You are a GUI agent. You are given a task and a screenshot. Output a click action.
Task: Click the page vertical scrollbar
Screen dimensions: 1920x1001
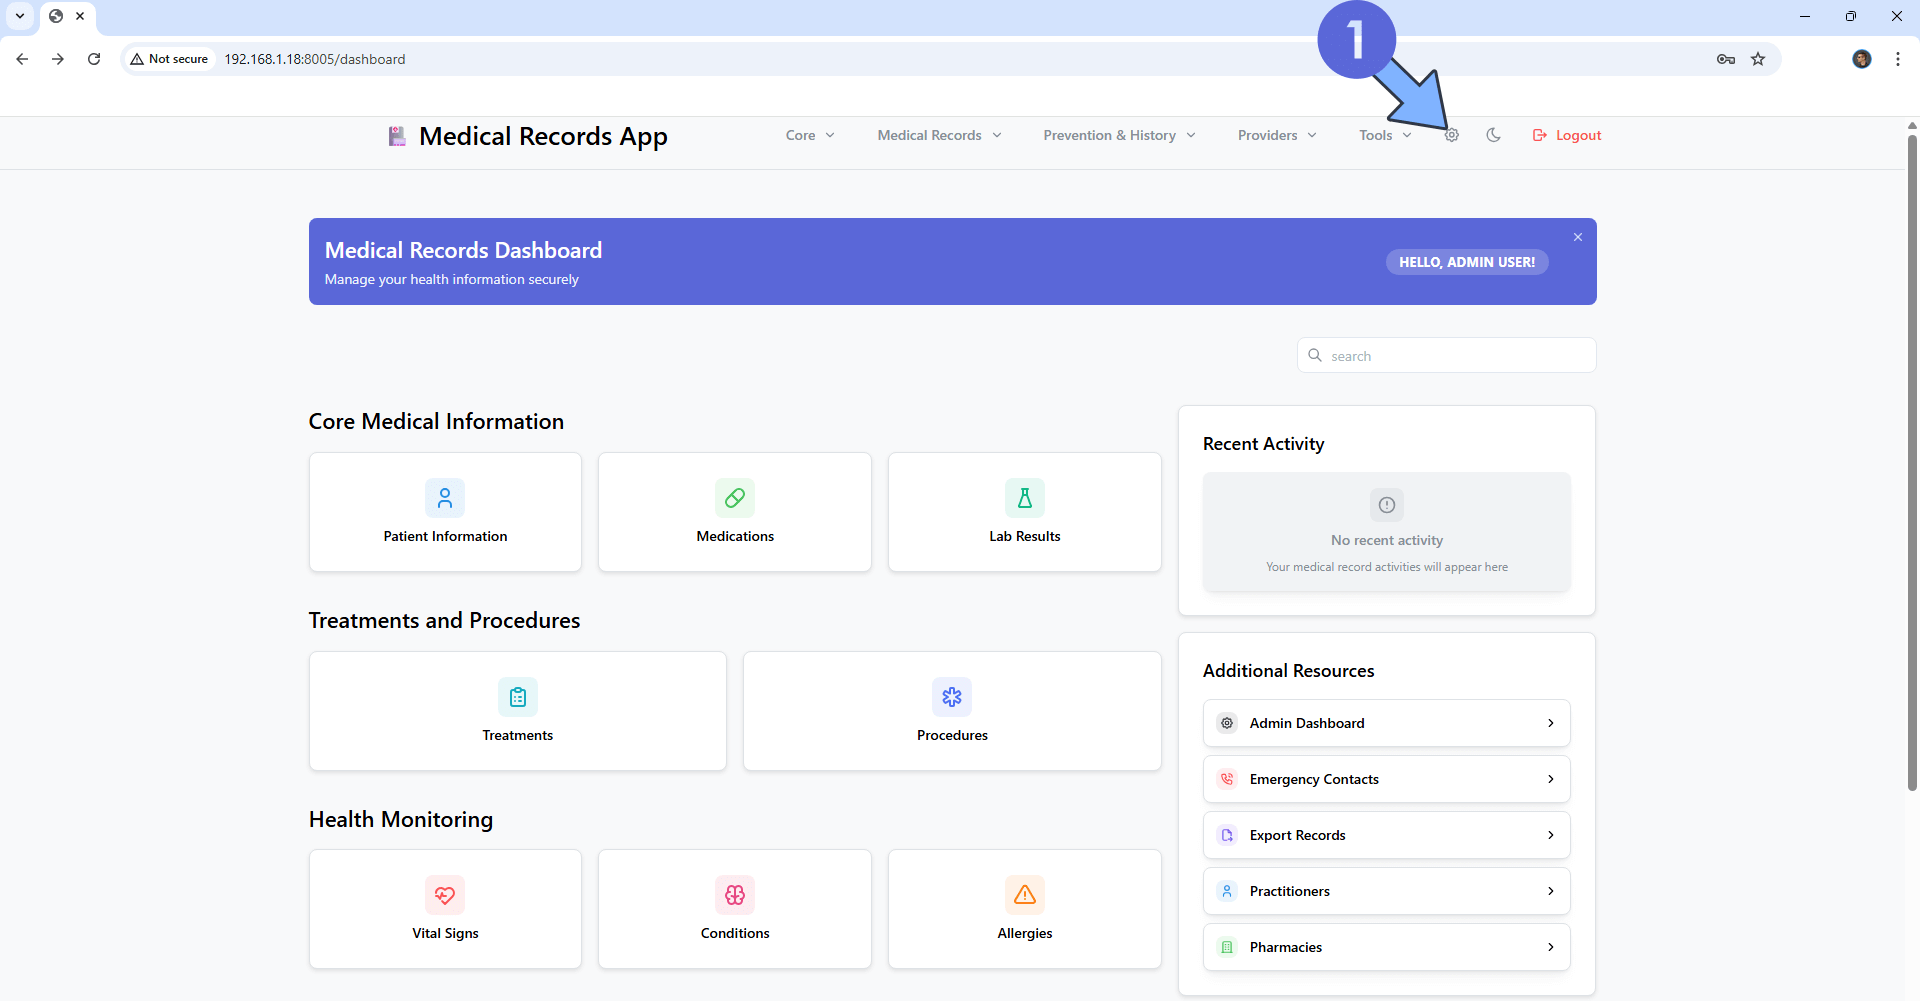point(1912,461)
